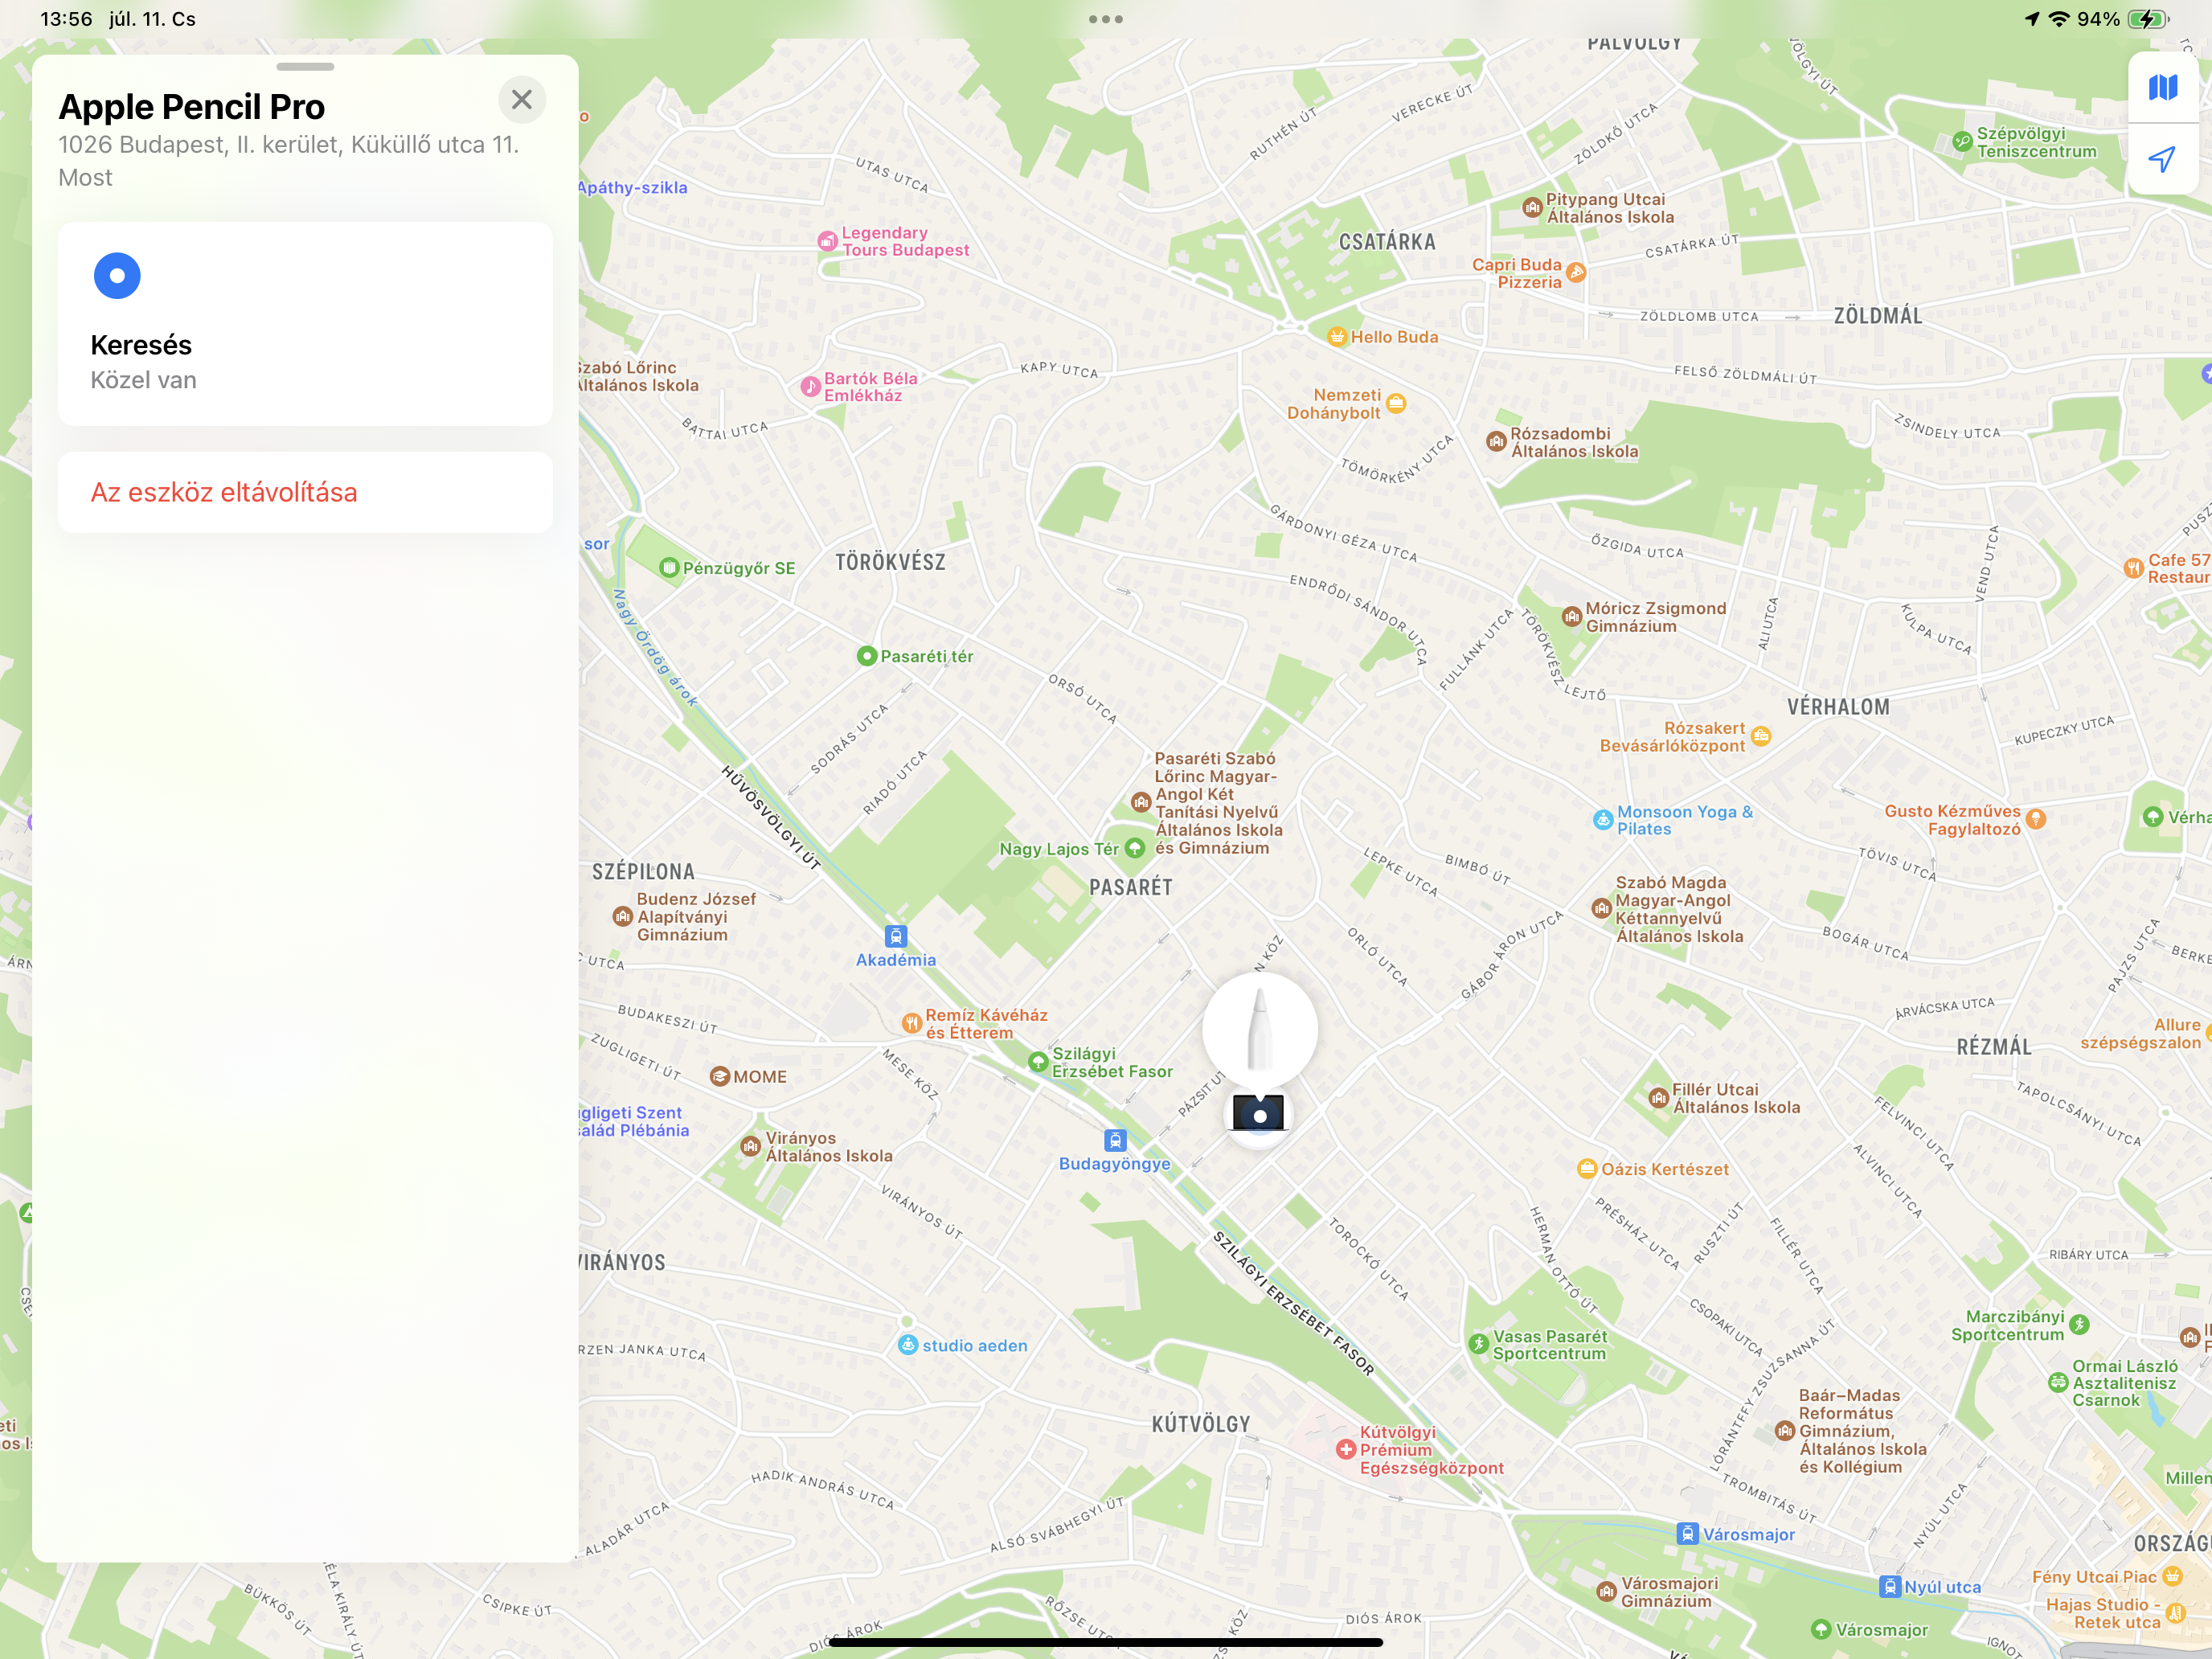
Task: Tap the Apáthy-szikla map label
Action: tap(632, 188)
